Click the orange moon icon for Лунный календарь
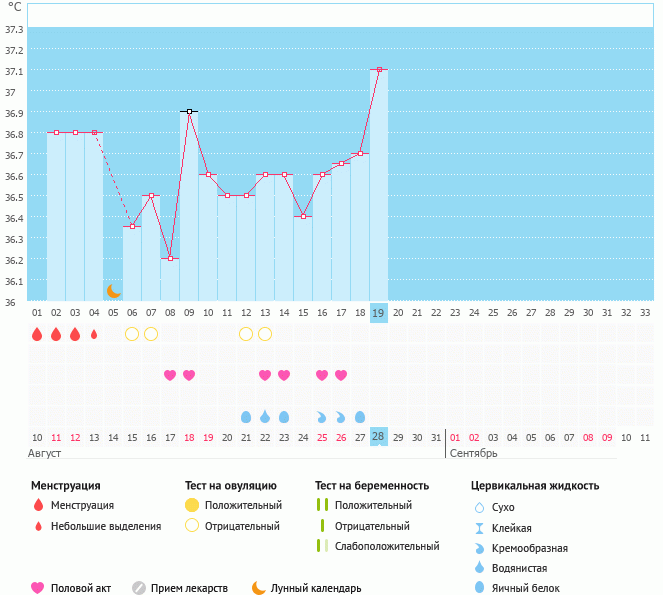The width and height of the screenshot is (663, 595). click(x=259, y=588)
